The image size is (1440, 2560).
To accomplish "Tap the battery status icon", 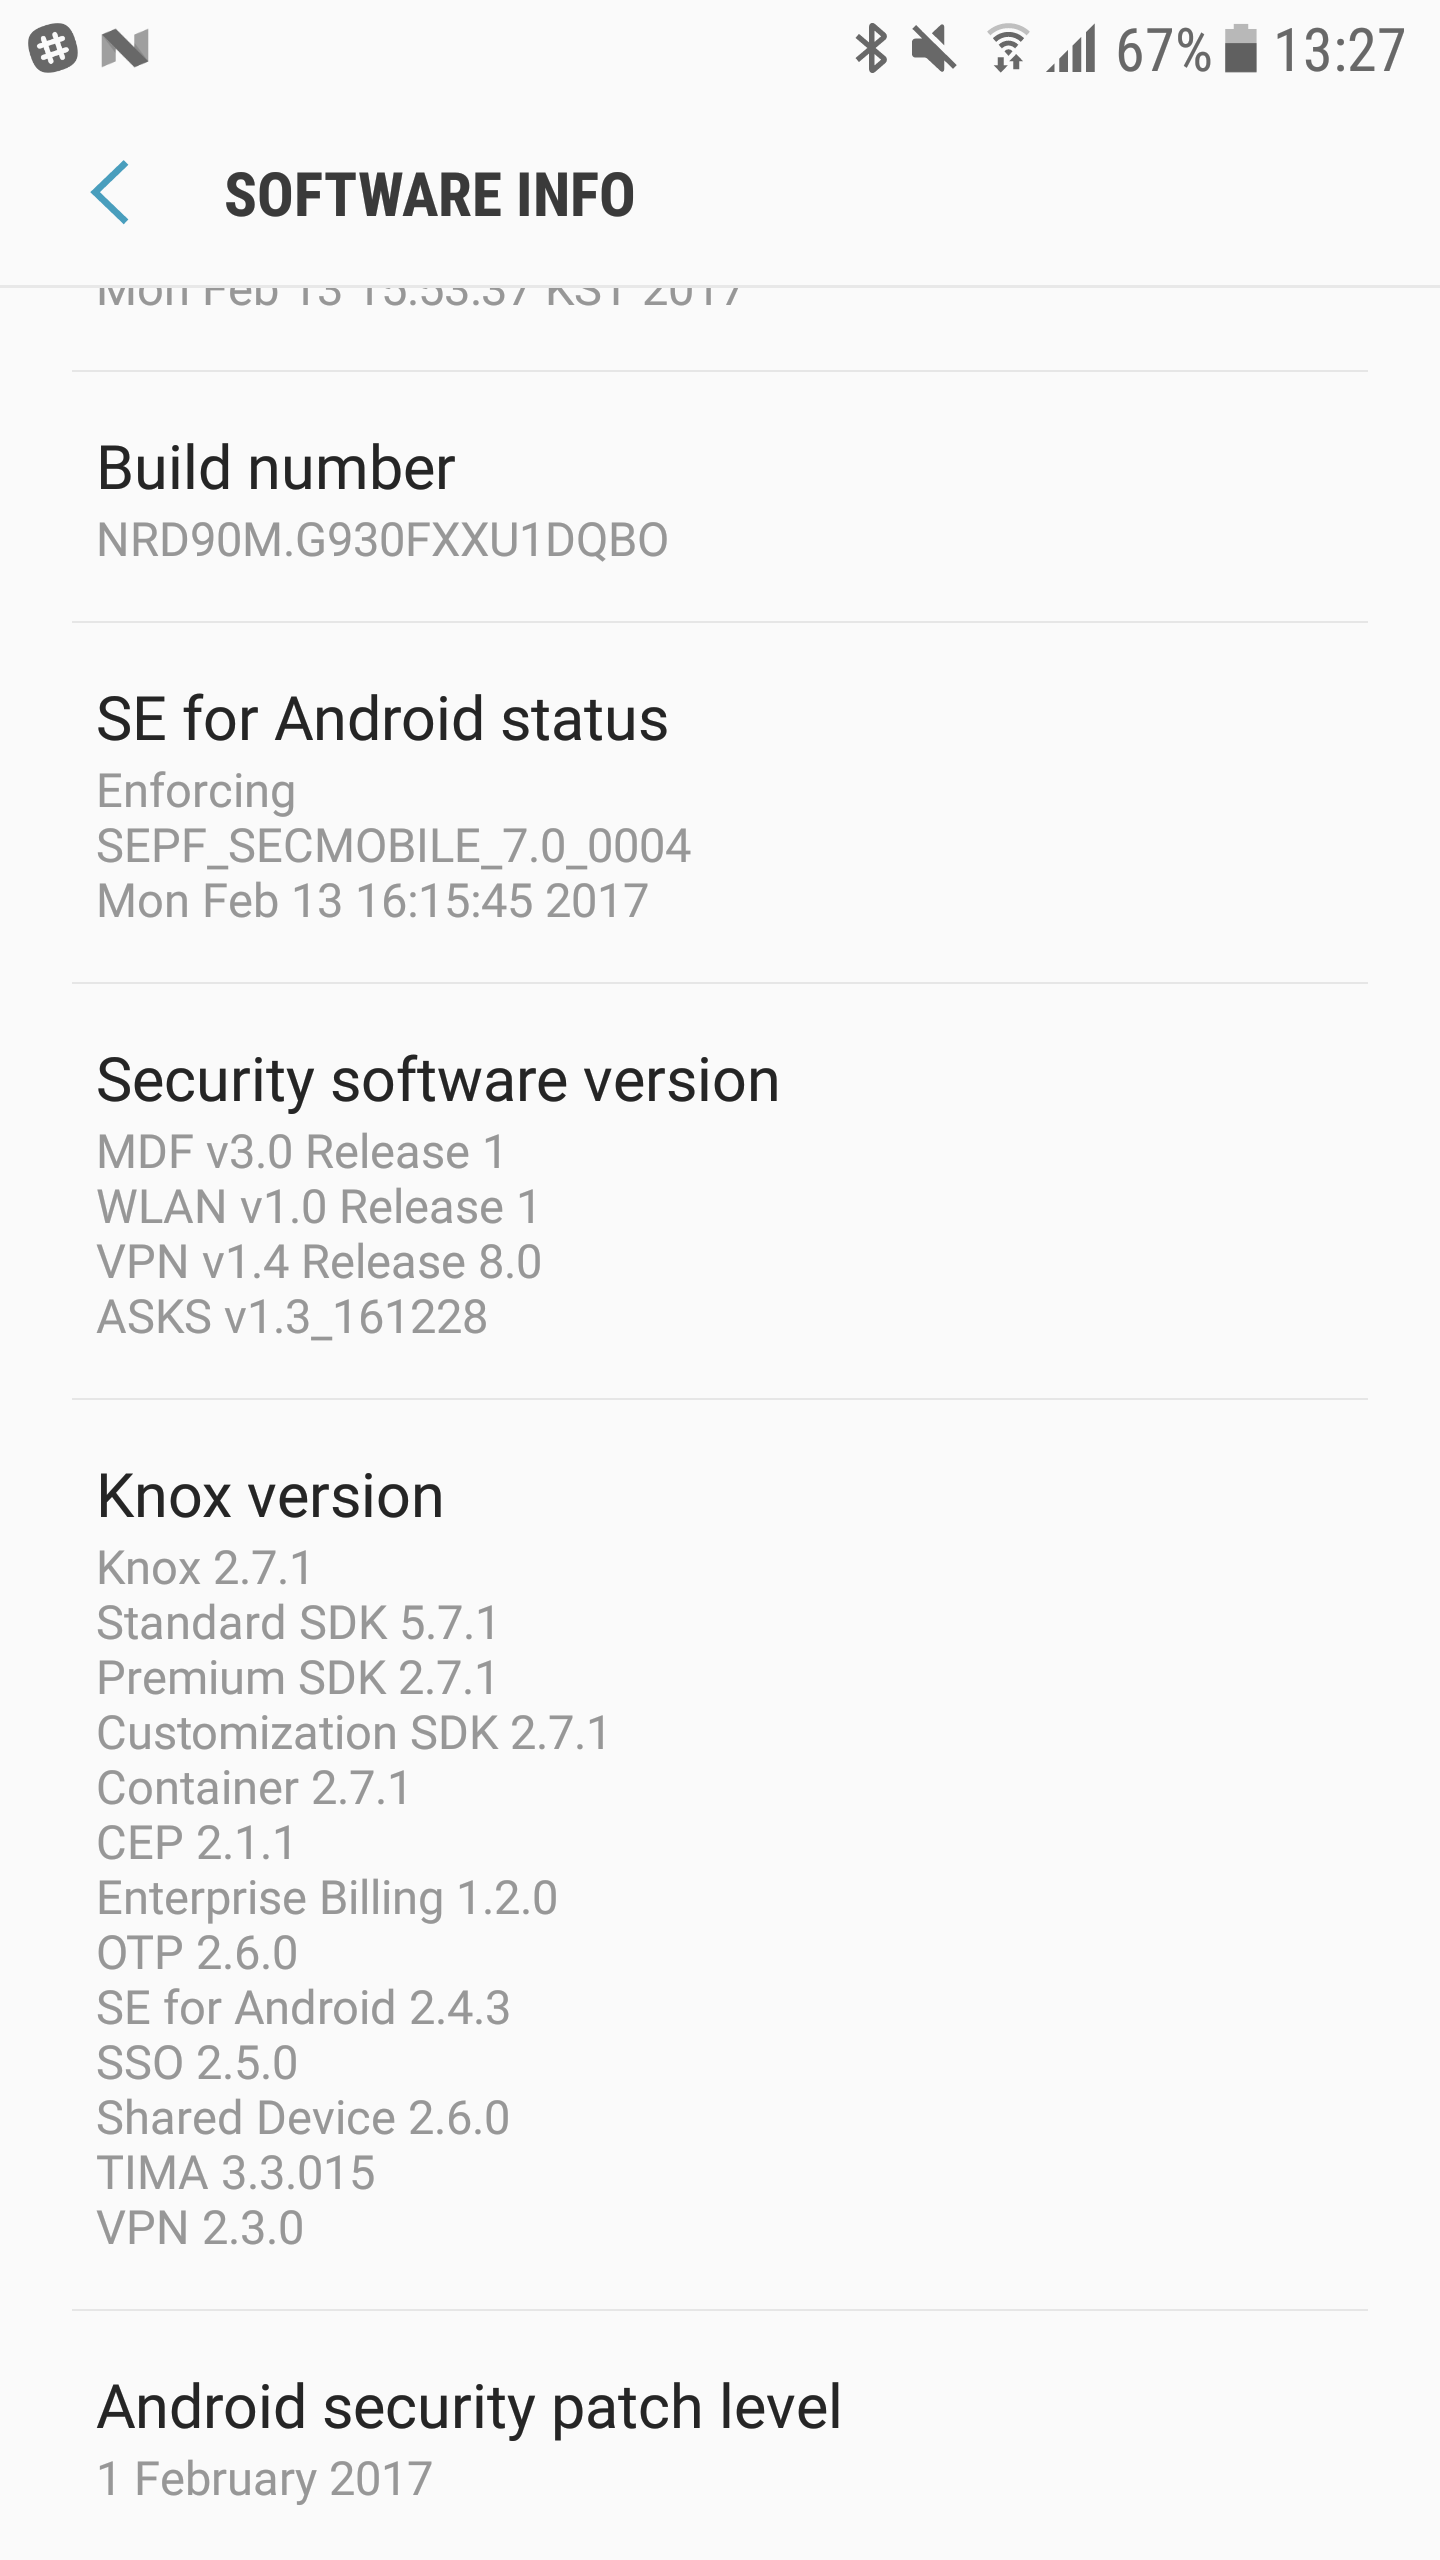I will click(x=1241, y=48).
